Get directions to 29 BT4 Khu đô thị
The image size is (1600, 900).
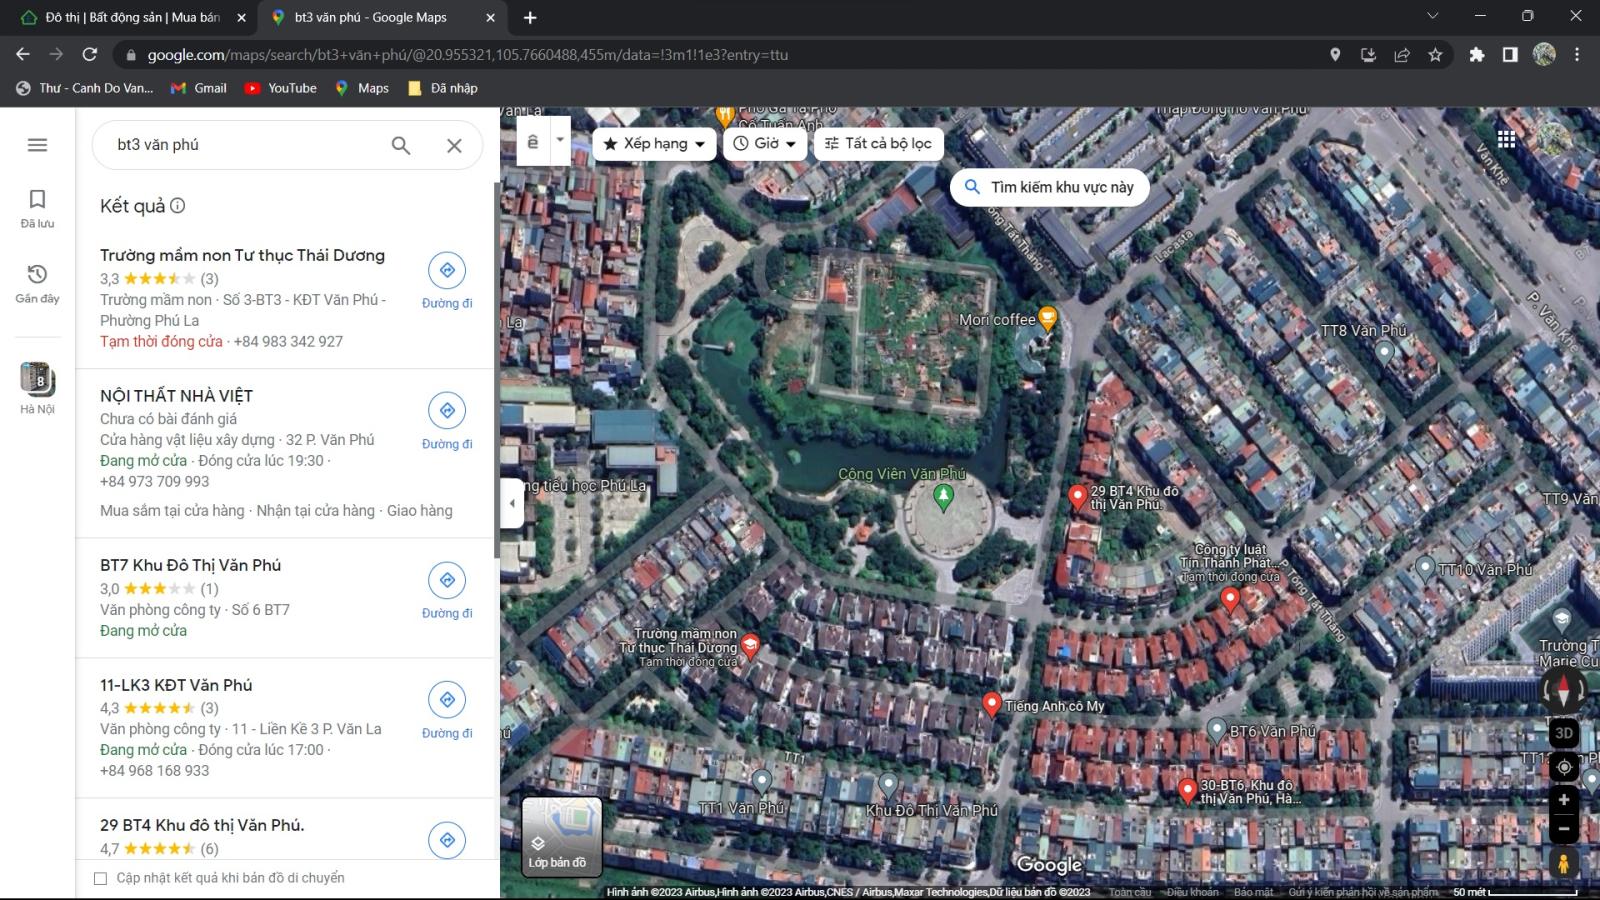(447, 840)
